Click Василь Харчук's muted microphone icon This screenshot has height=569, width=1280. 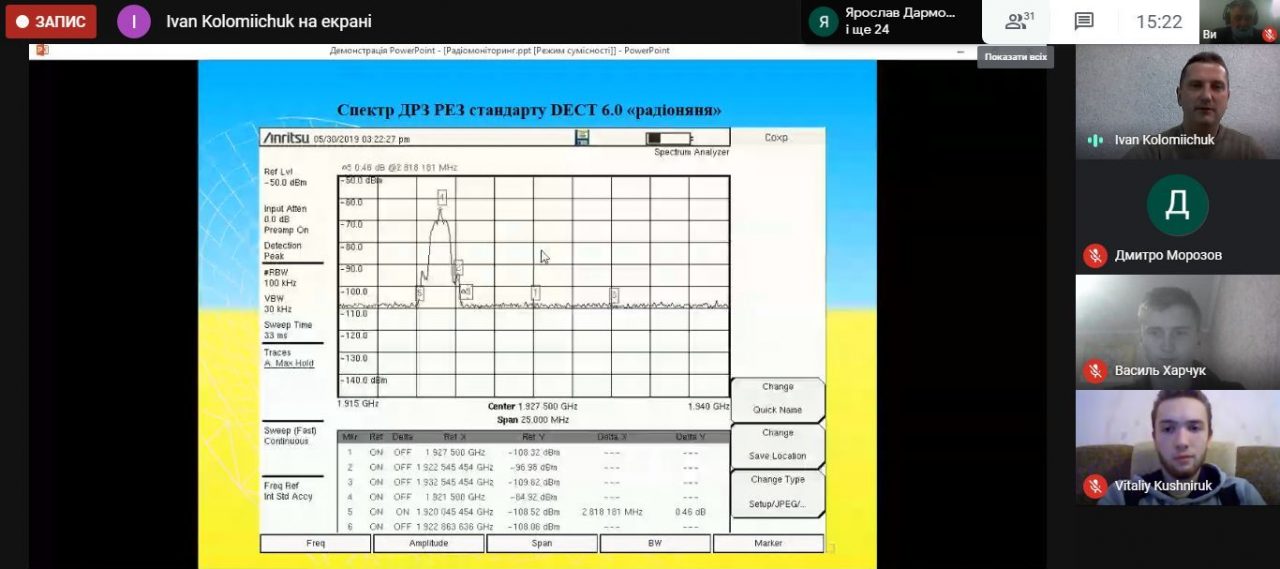[x=1095, y=371]
